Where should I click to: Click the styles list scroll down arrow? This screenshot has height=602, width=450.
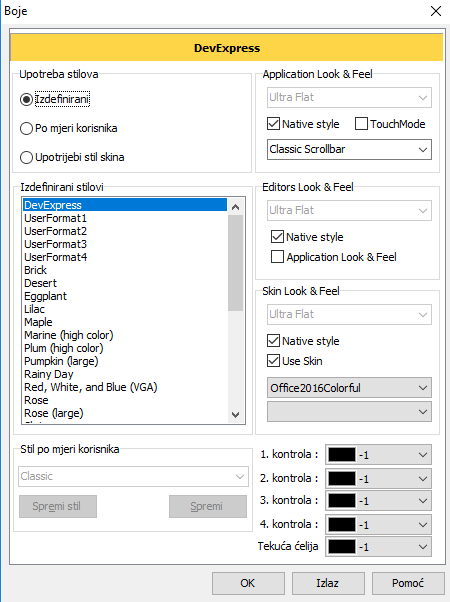(x=236, y=415)
